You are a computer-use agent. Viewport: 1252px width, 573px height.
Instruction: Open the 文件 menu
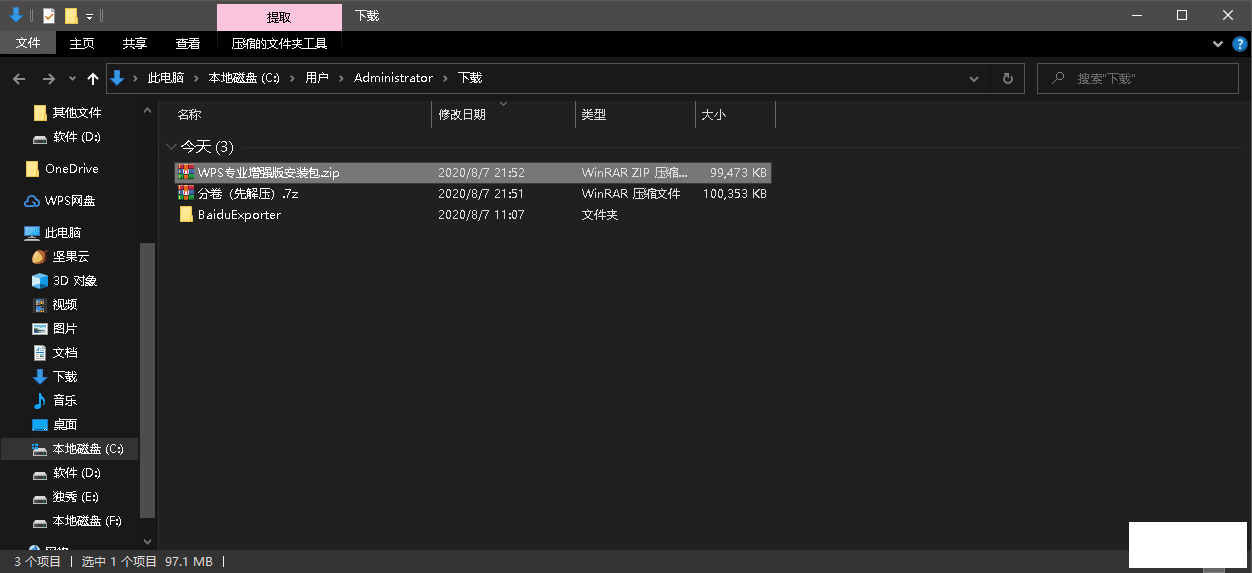28,43
